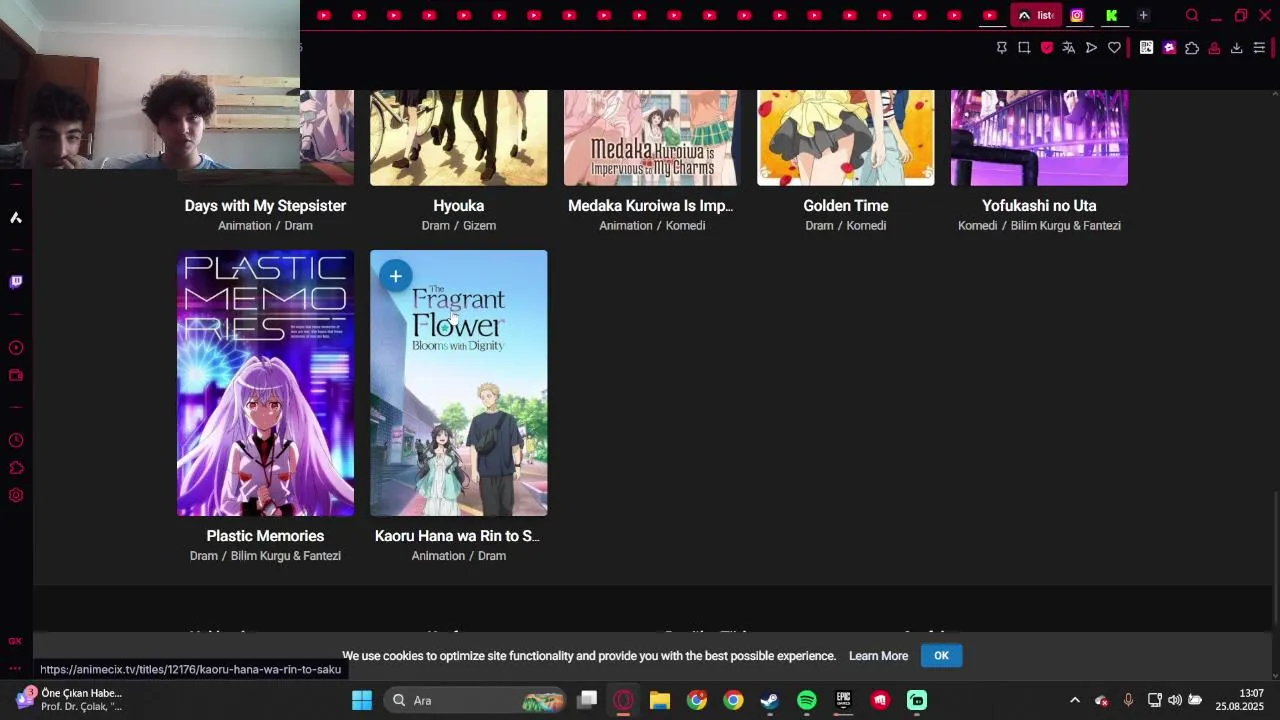The height and width of the screenshot is (720, 1280).
Task: Open Extensions cube icon in the sidebar
Action: click(x=16, y=468)
